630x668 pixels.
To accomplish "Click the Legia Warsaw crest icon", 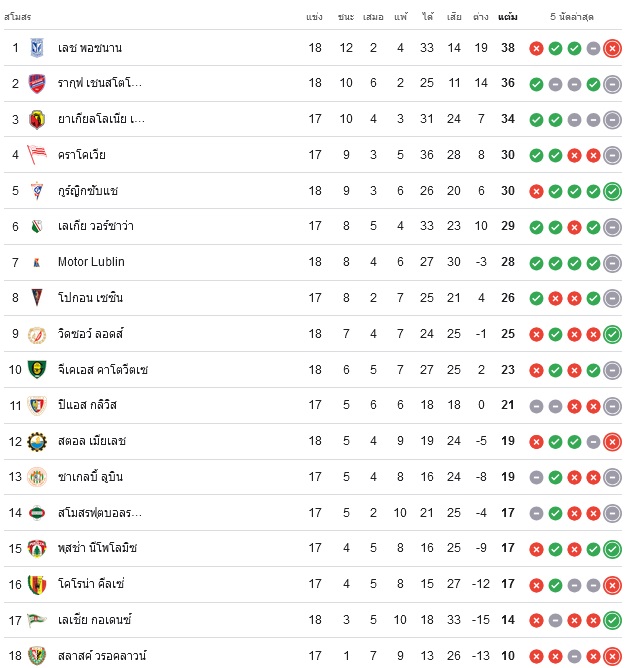I will 37,226.
